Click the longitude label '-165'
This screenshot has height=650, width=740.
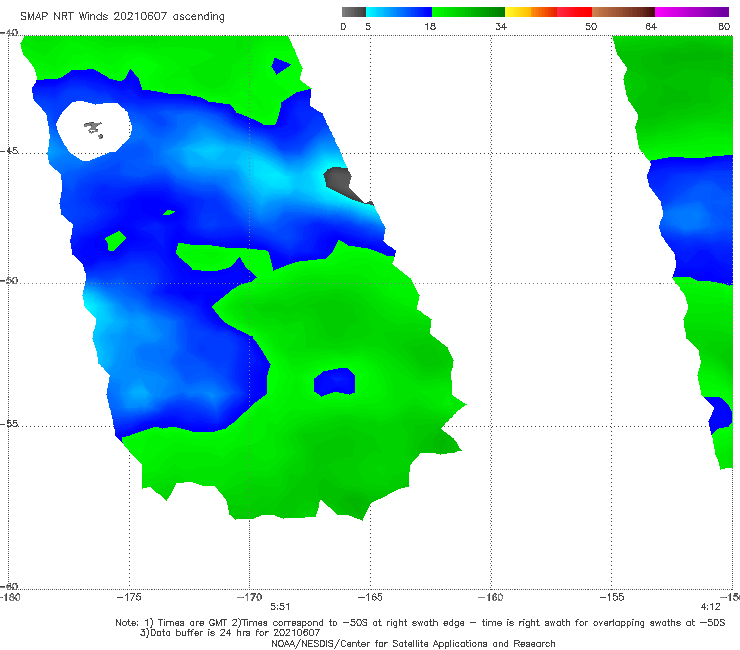point(370,597)
